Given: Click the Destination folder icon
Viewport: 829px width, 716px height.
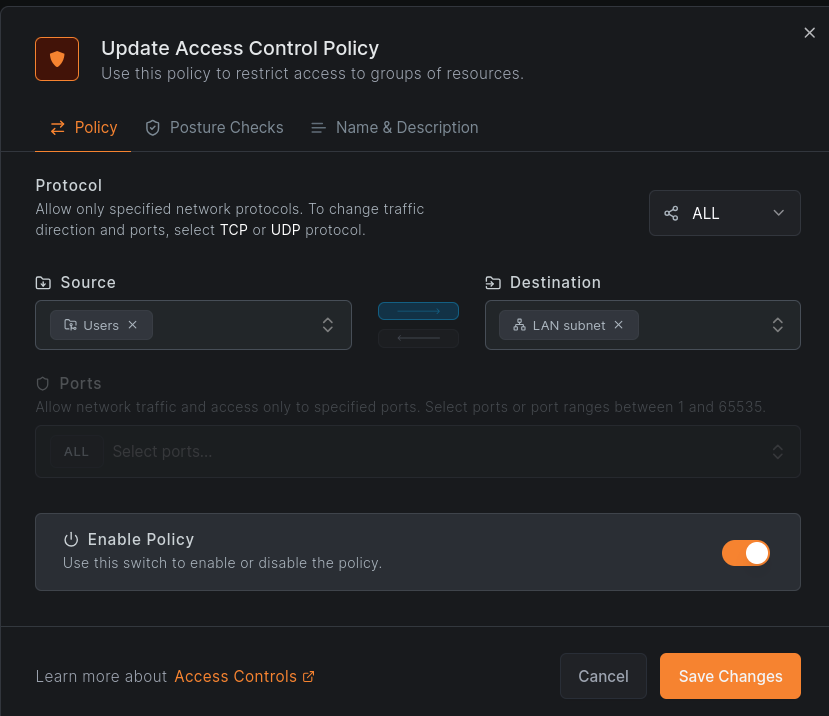Looking at the screenshot, I should (493, 283).
